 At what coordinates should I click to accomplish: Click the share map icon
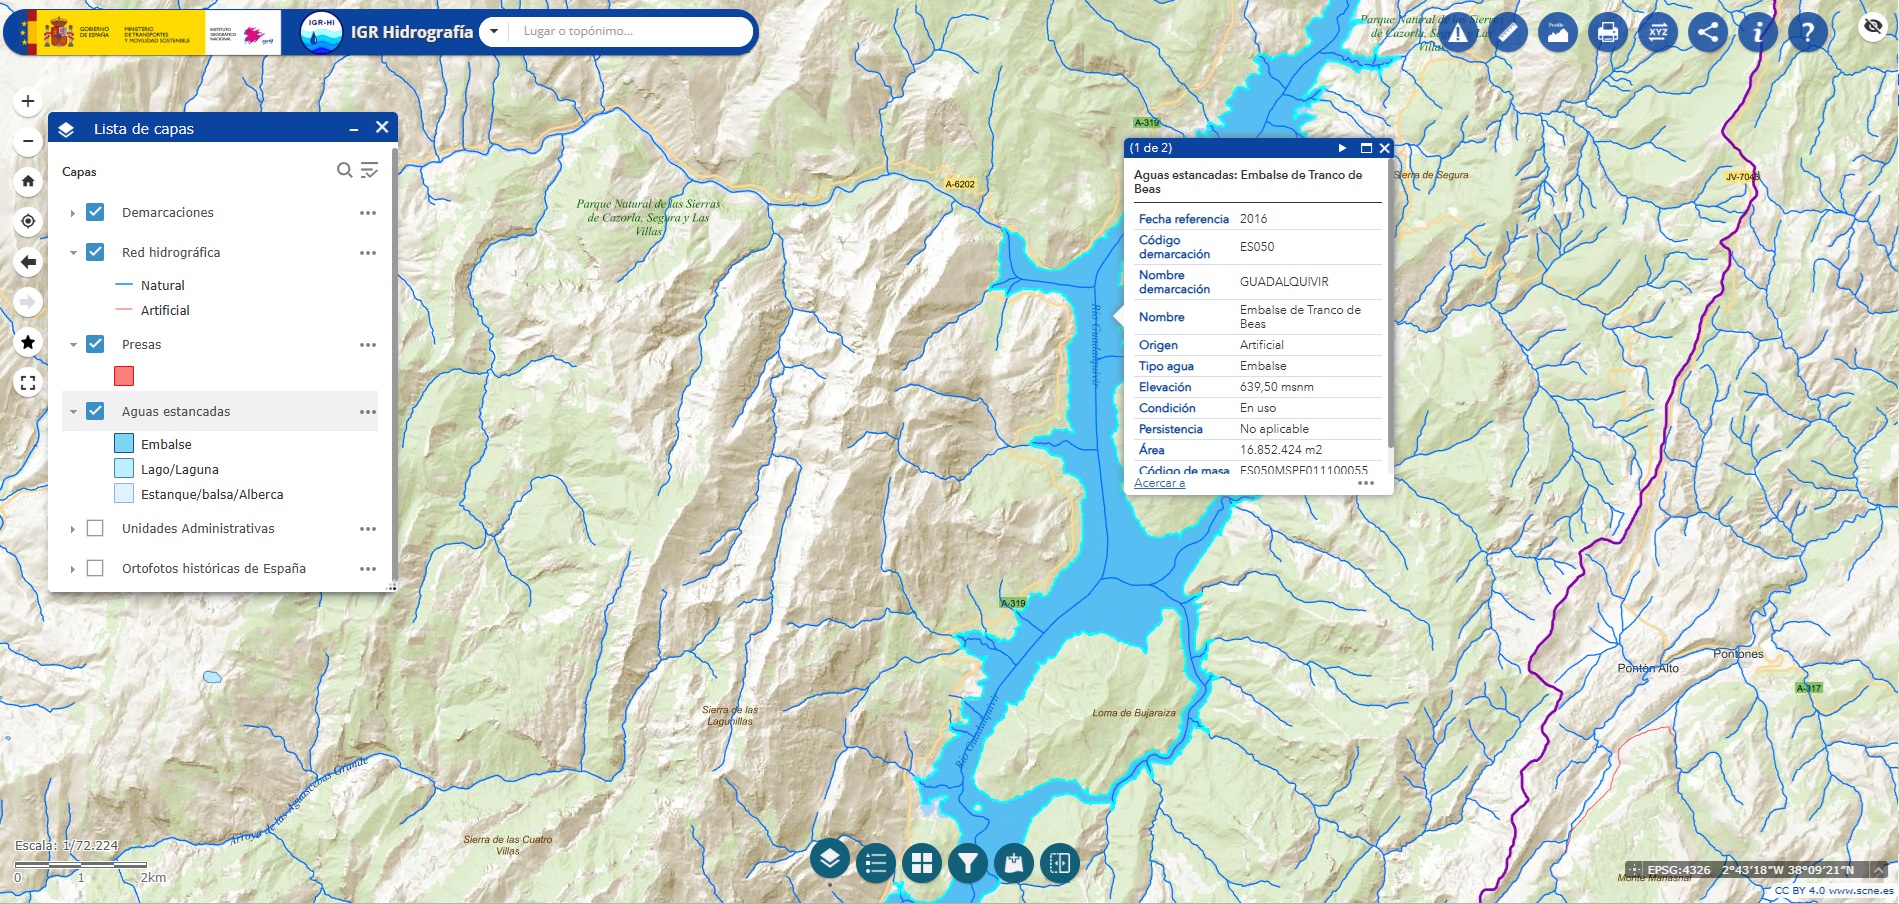1708,32
